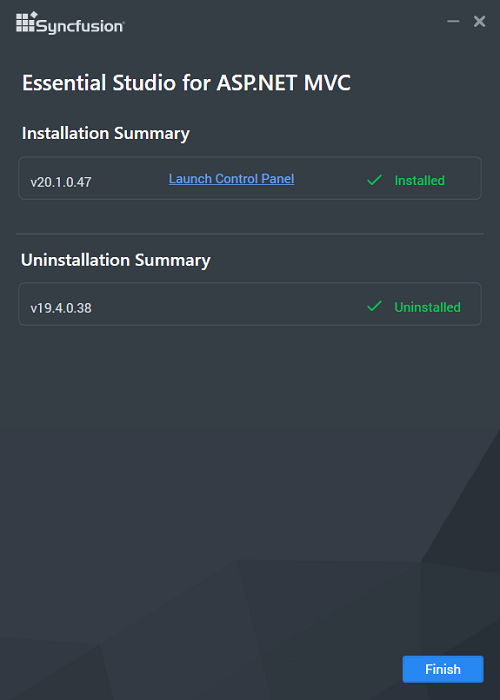Click the green checkmark beside Installed

374,180
